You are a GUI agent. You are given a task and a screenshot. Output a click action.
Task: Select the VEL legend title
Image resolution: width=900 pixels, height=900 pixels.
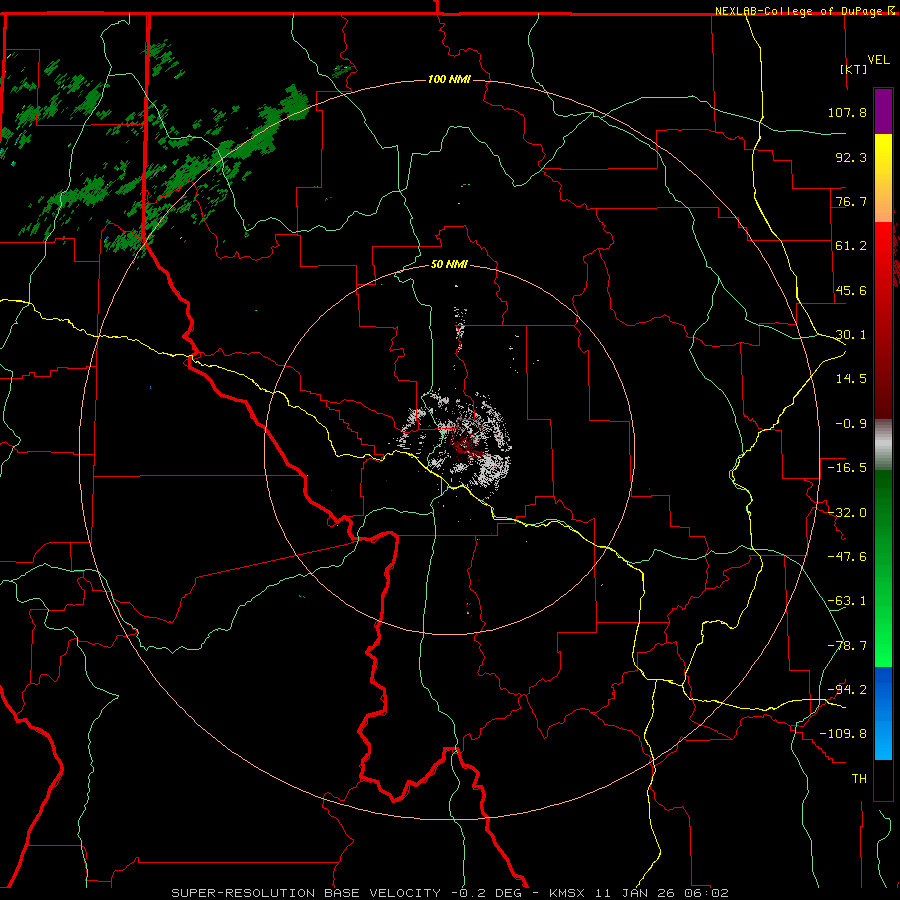[x=878, y=60]
